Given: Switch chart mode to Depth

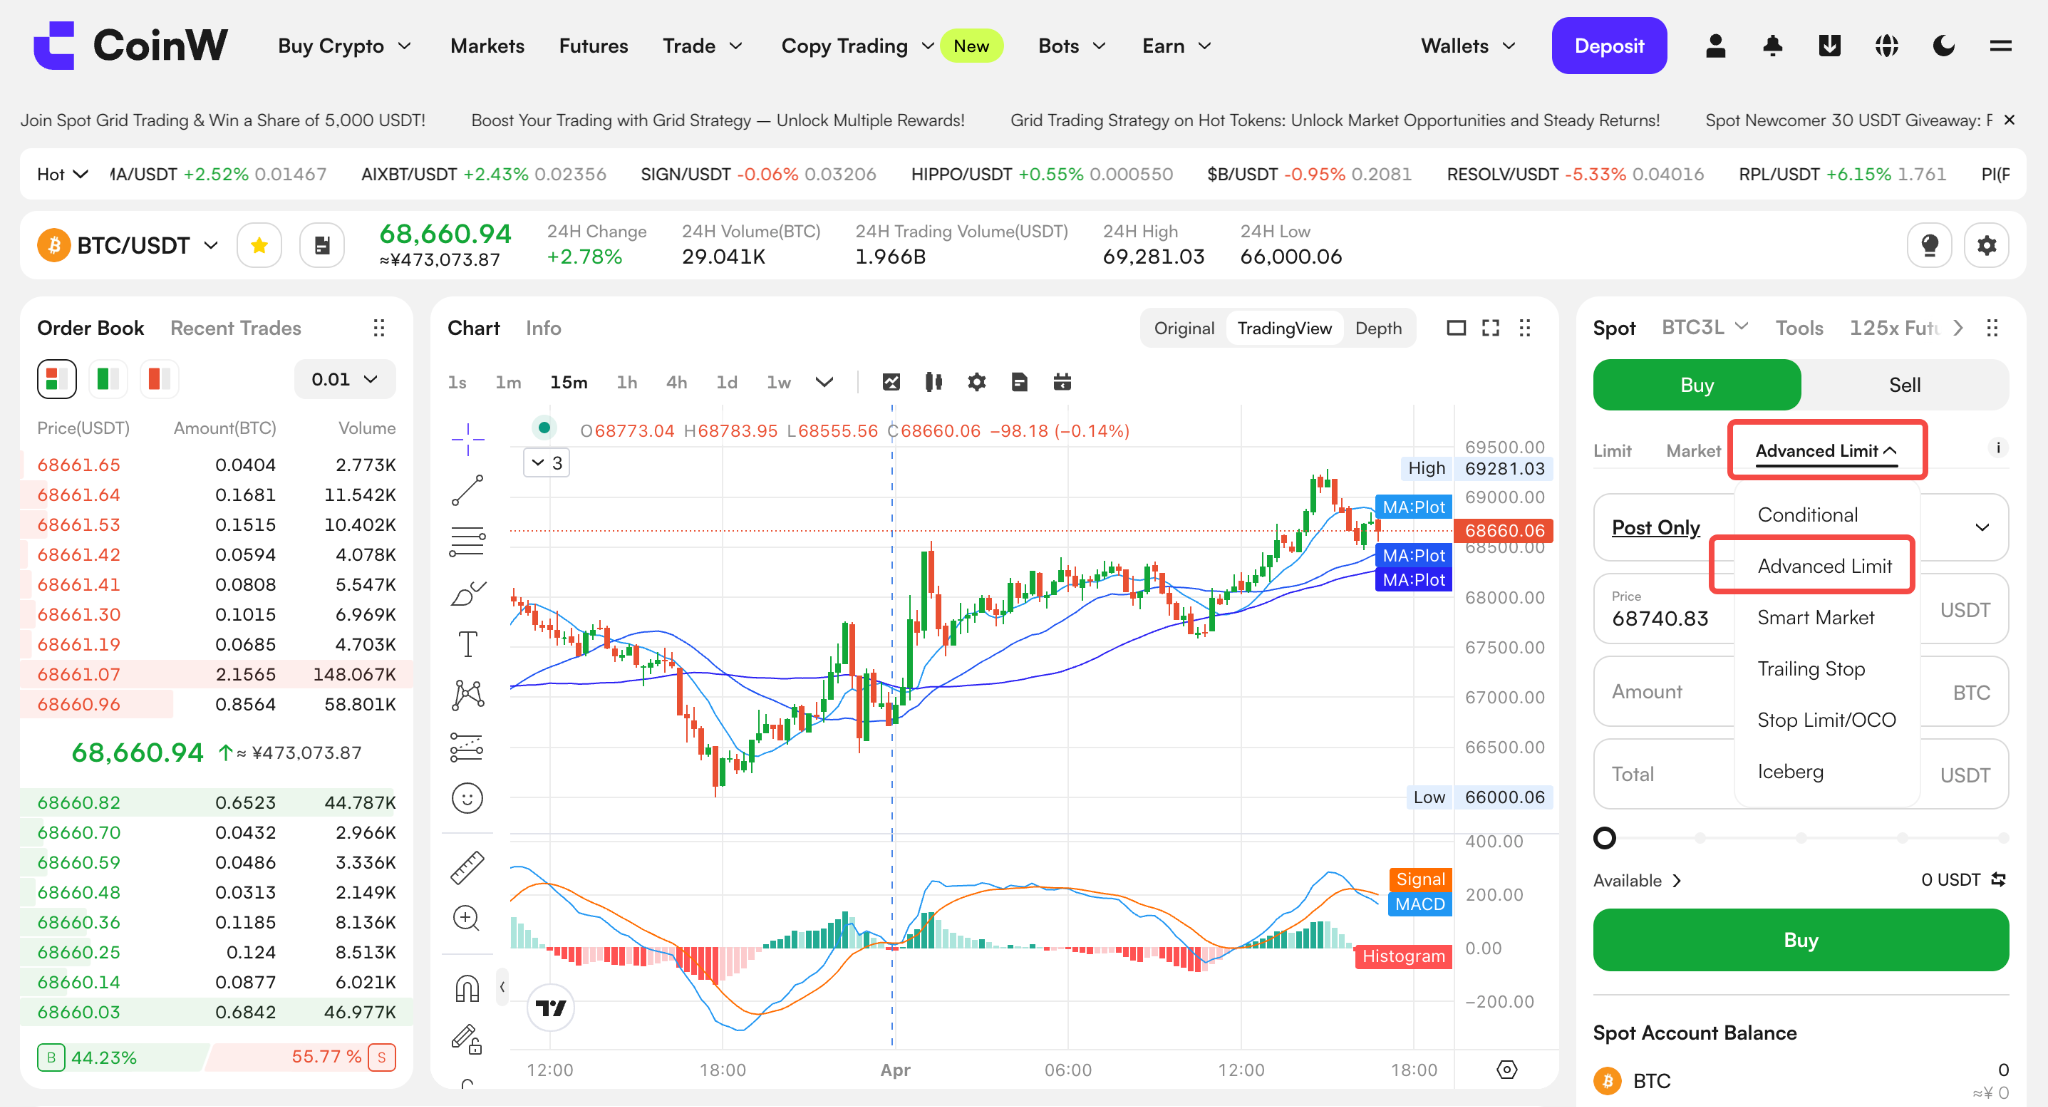Looking at the screenshot, I should pyautogui.click(x=1378, y=328).
